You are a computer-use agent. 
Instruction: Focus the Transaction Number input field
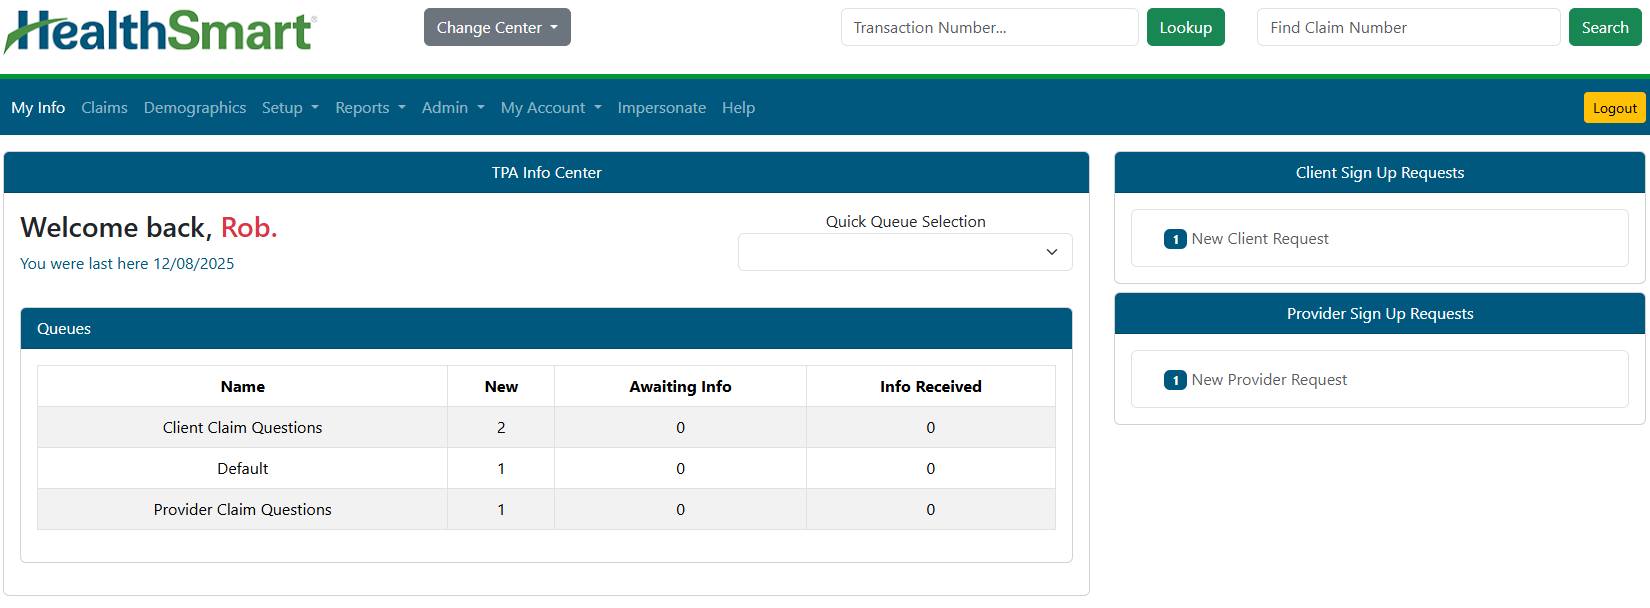tap(989, 28)
